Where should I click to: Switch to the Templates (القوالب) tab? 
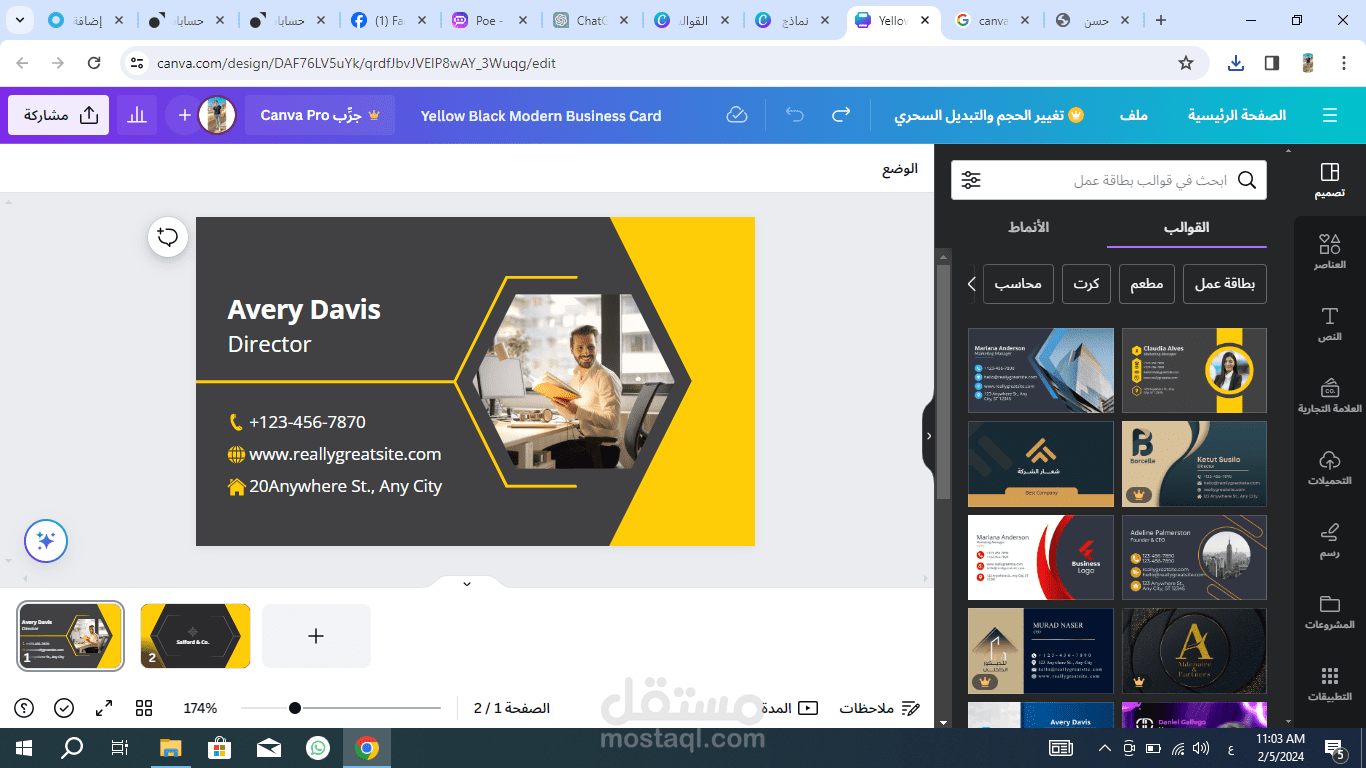[1187, 227]
